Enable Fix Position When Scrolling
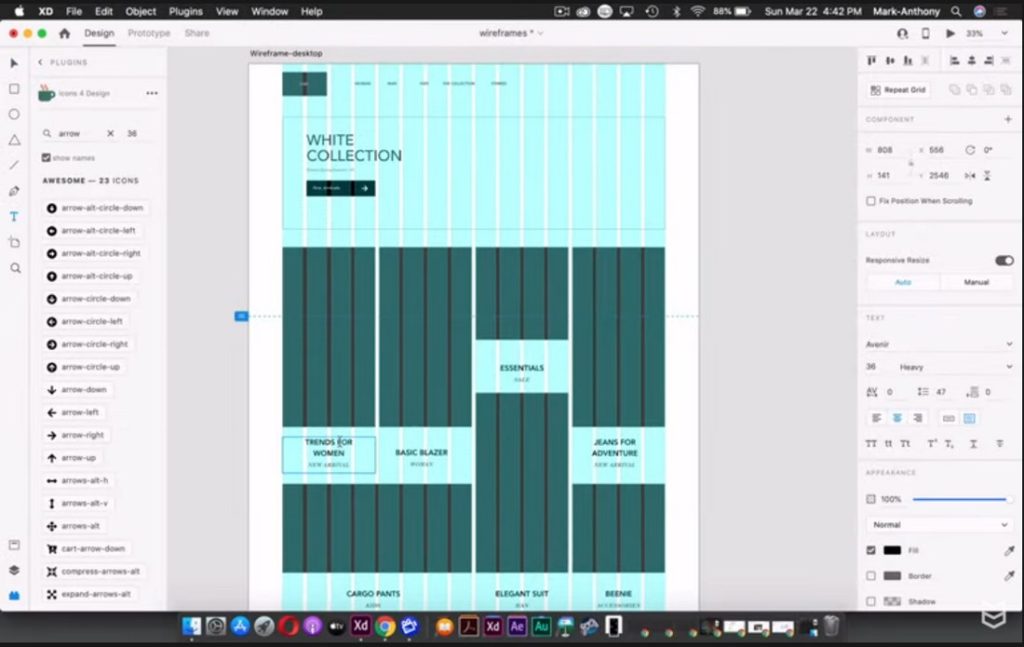 point(871,200)
